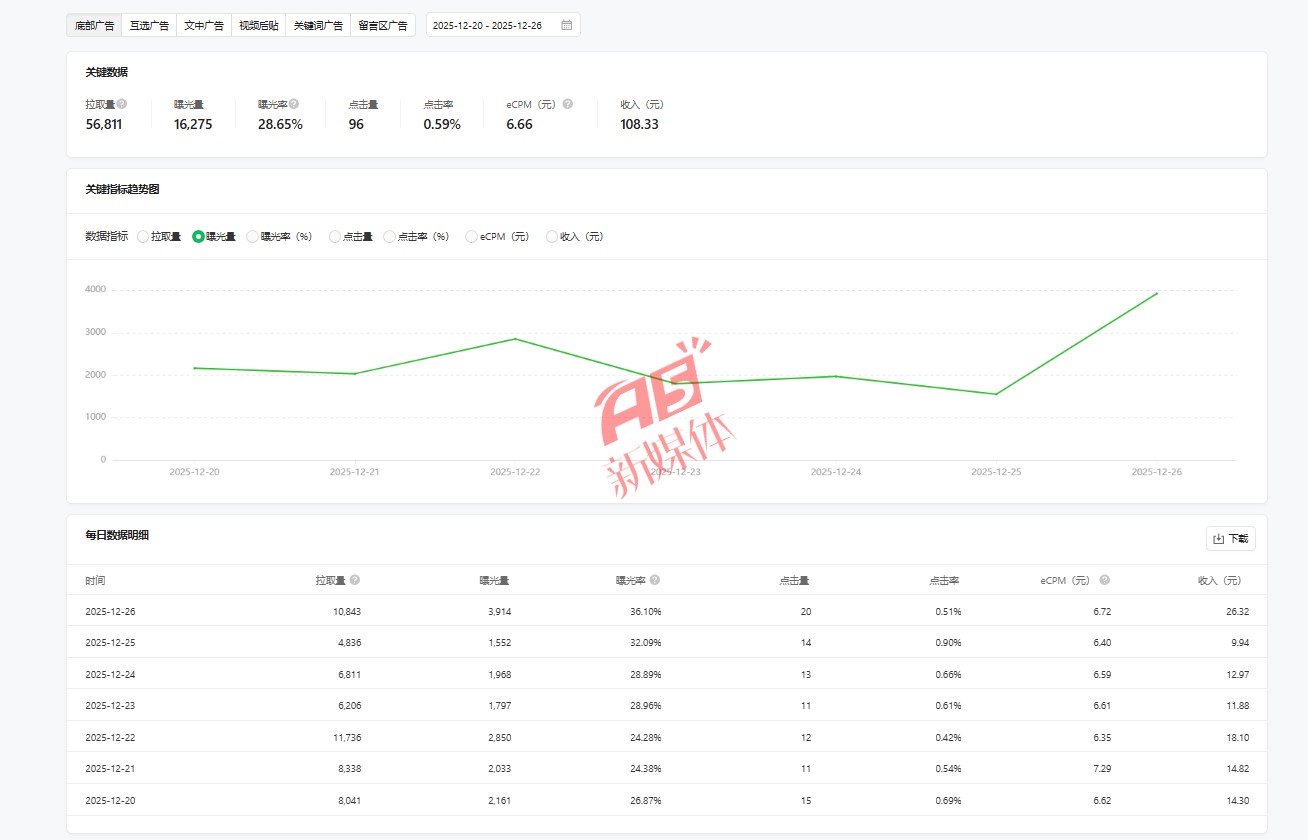Open the 关键词广告 tab

[318, 25]
